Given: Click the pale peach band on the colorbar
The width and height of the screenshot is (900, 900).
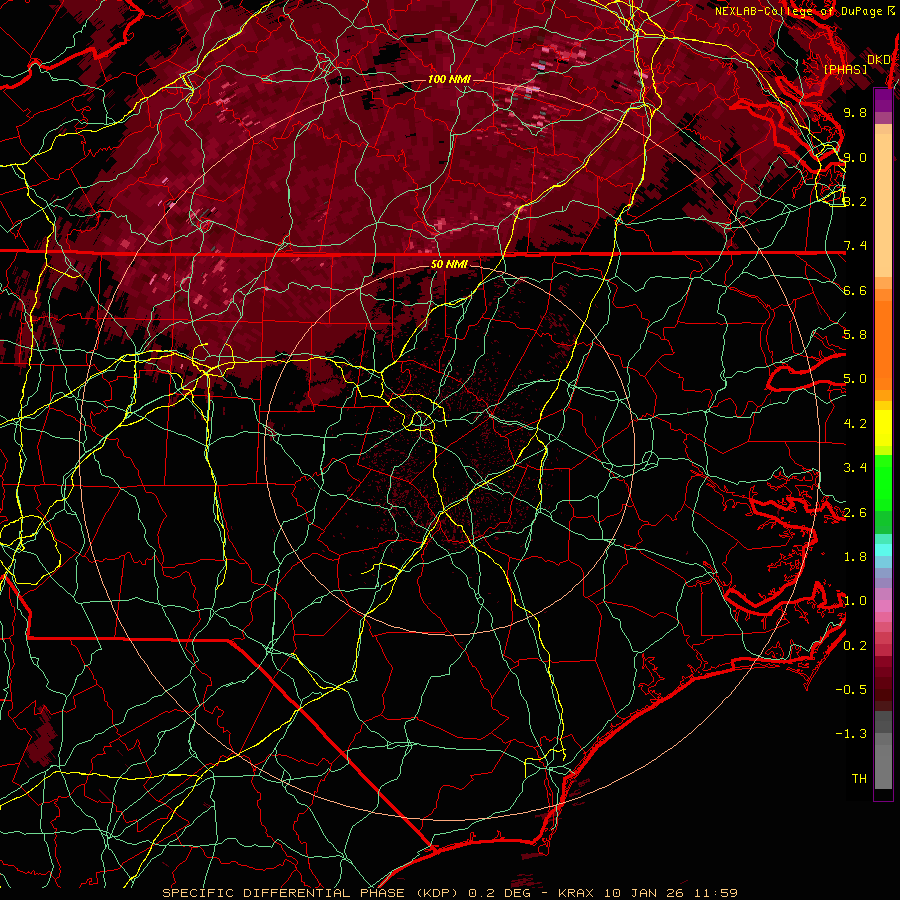Looking at the screenshot, I should [883, 207].
